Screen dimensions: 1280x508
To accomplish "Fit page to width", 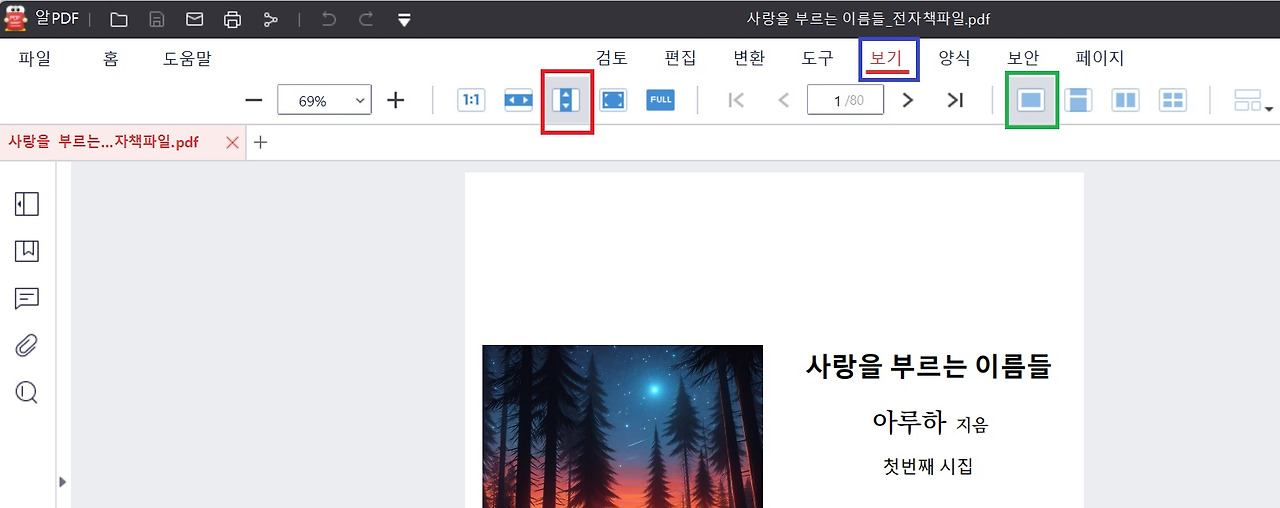I will (x=518, y=100).
